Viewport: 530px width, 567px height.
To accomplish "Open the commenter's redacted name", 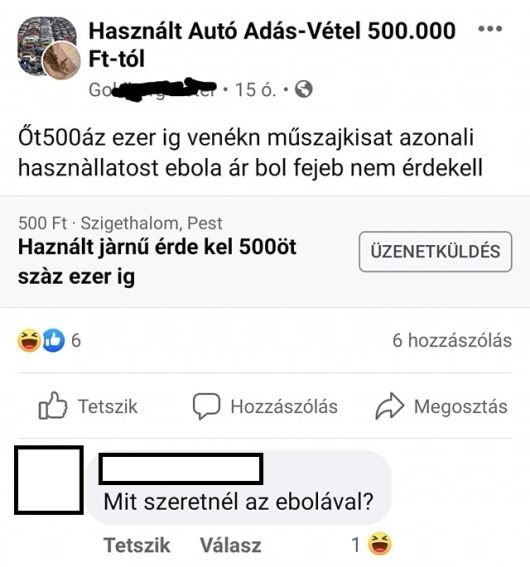I will coord(181,469).
